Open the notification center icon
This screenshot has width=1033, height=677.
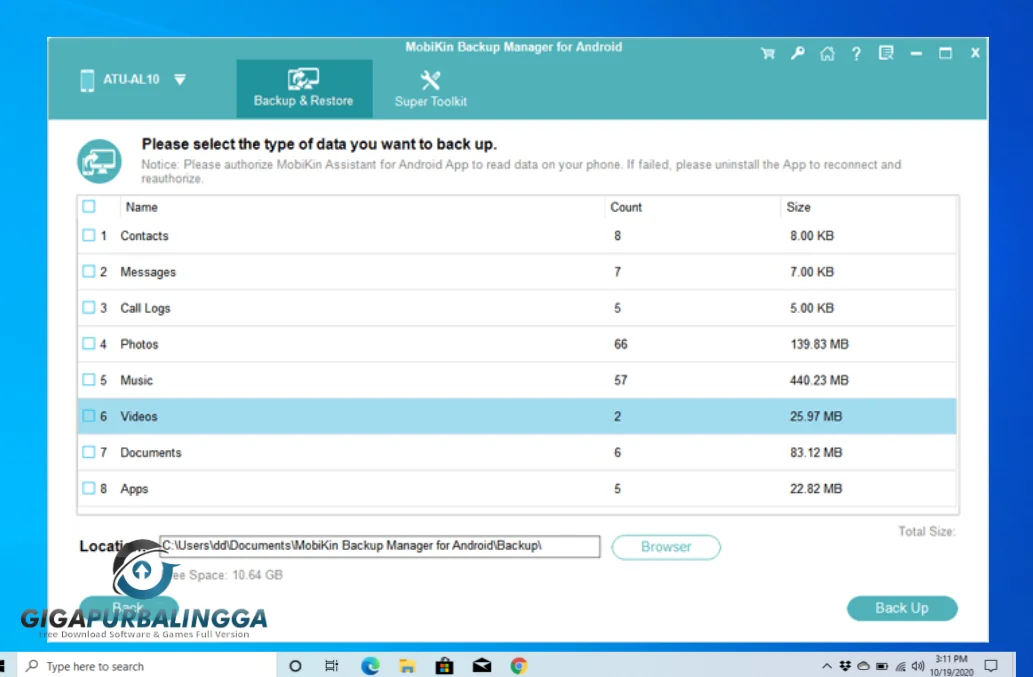(991, 666)
